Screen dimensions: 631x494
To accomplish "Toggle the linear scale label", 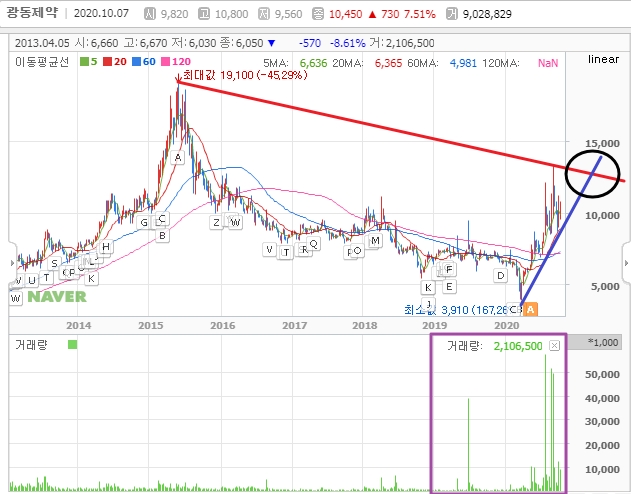I will coord(603,59).
